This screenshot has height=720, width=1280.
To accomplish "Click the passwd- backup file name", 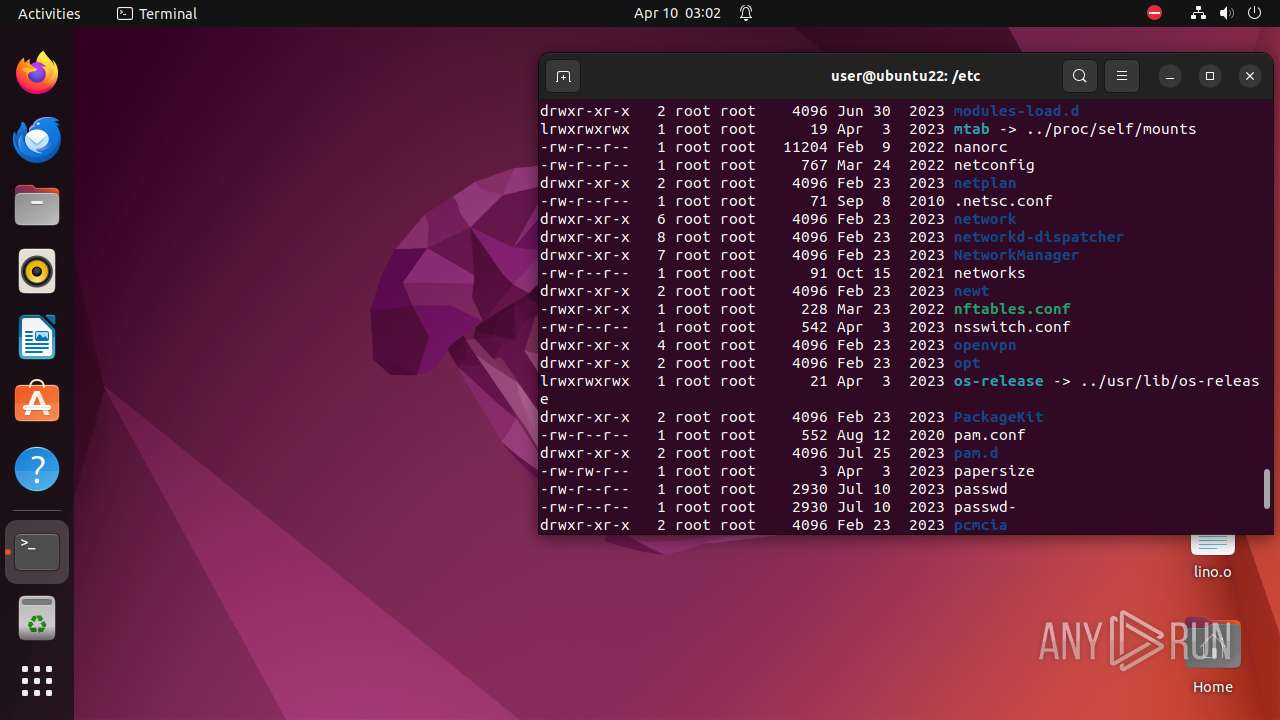I will click(985, 507).
